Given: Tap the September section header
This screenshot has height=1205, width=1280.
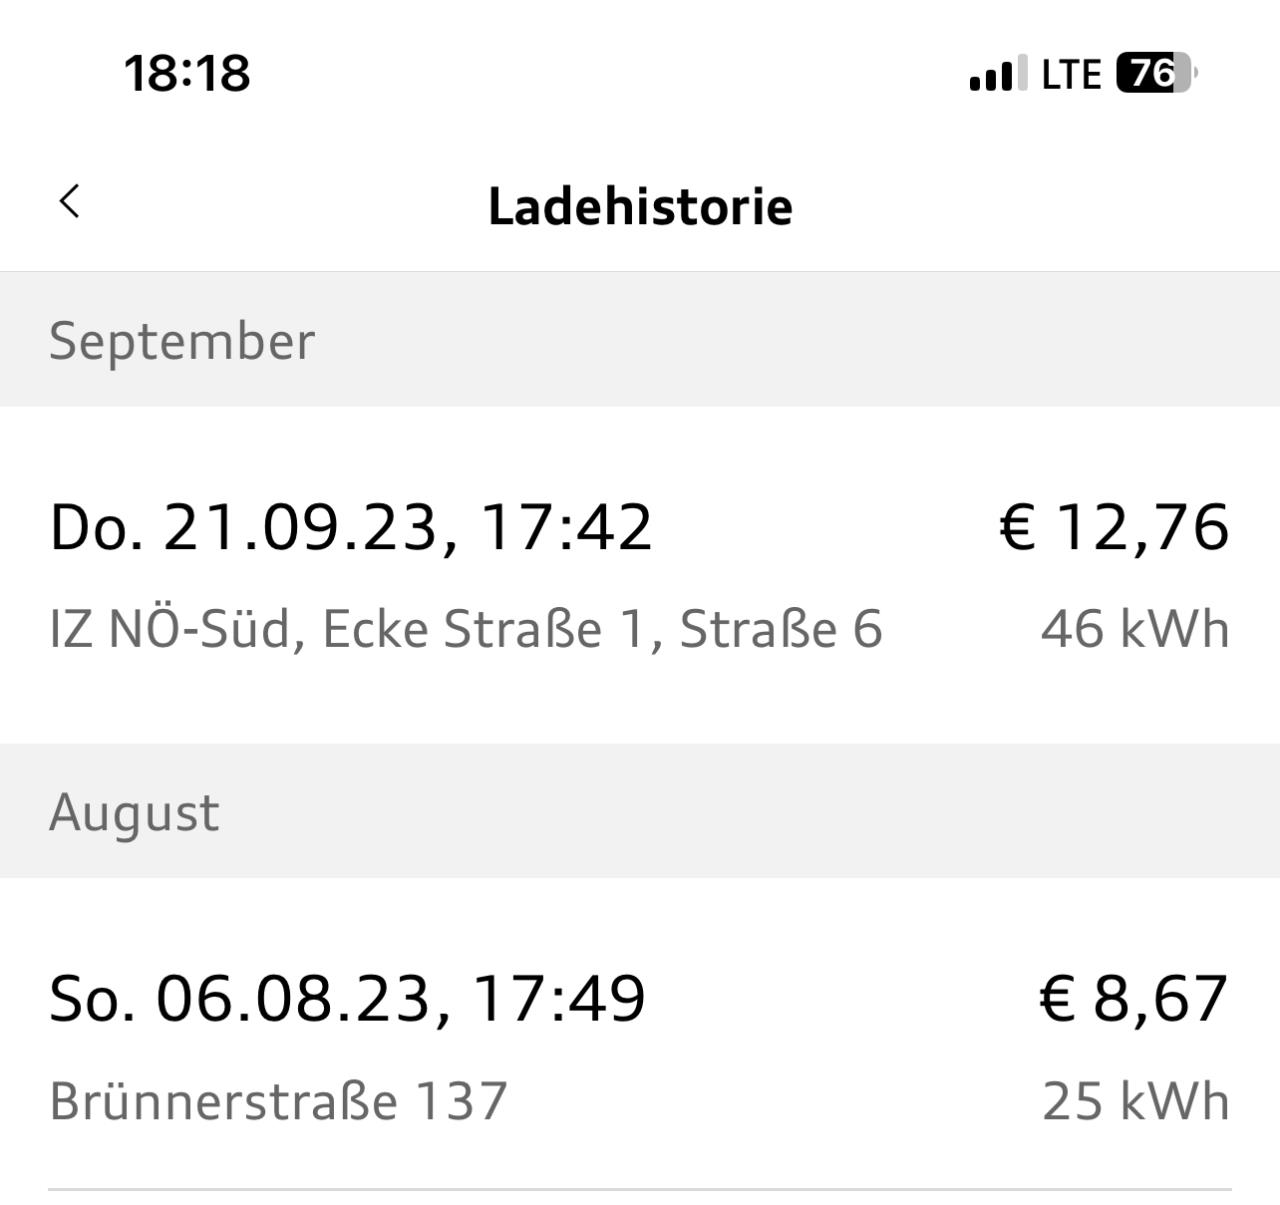Looking at the screenshot, I should tap(640, 339).
